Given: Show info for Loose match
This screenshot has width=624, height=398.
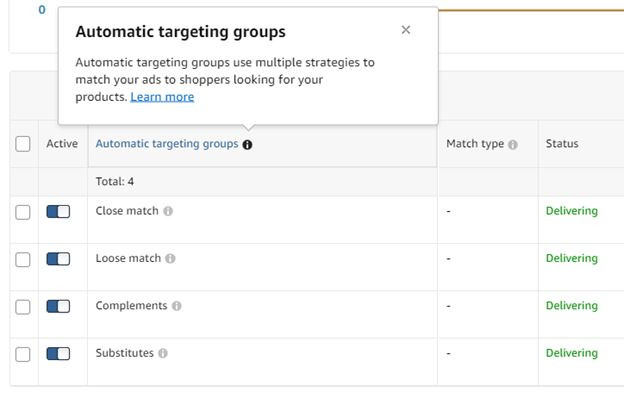Looking at the screenshot, I should pyautogui.click(x=170, y=258).
